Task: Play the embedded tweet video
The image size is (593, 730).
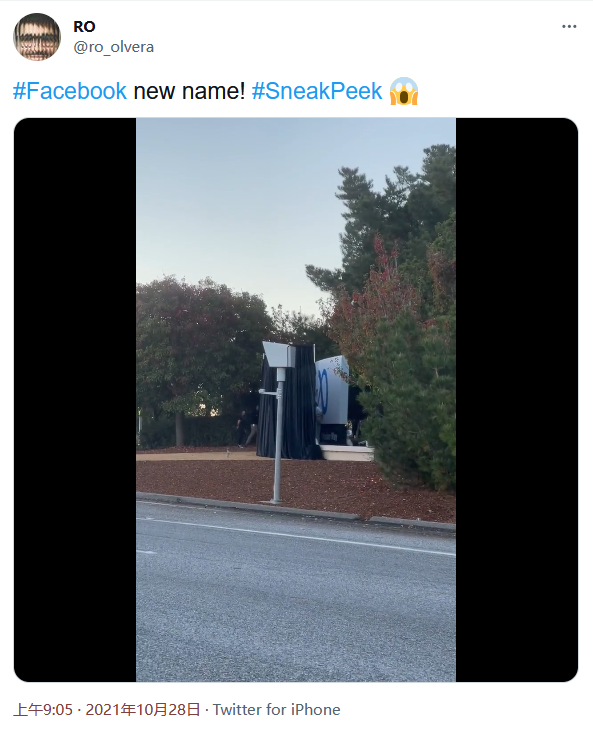Action: [x=296, y=400]
